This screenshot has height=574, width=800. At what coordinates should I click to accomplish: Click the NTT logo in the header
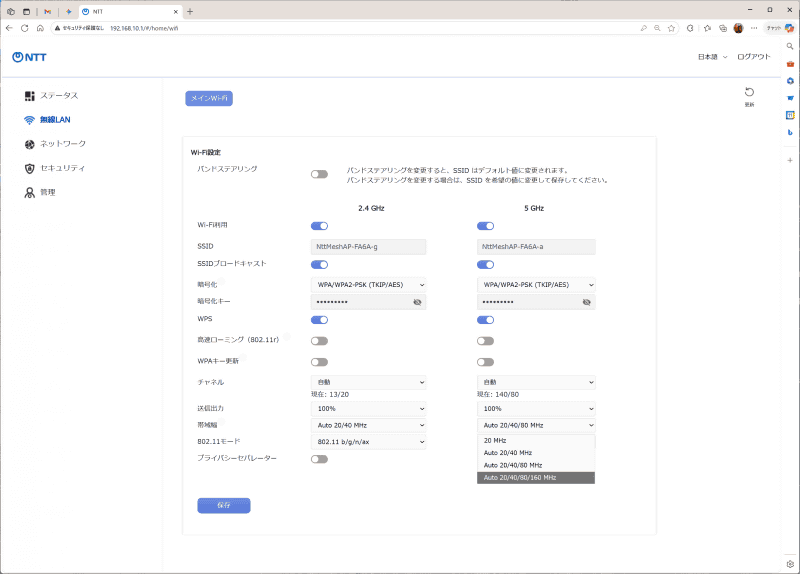[29, 57]
